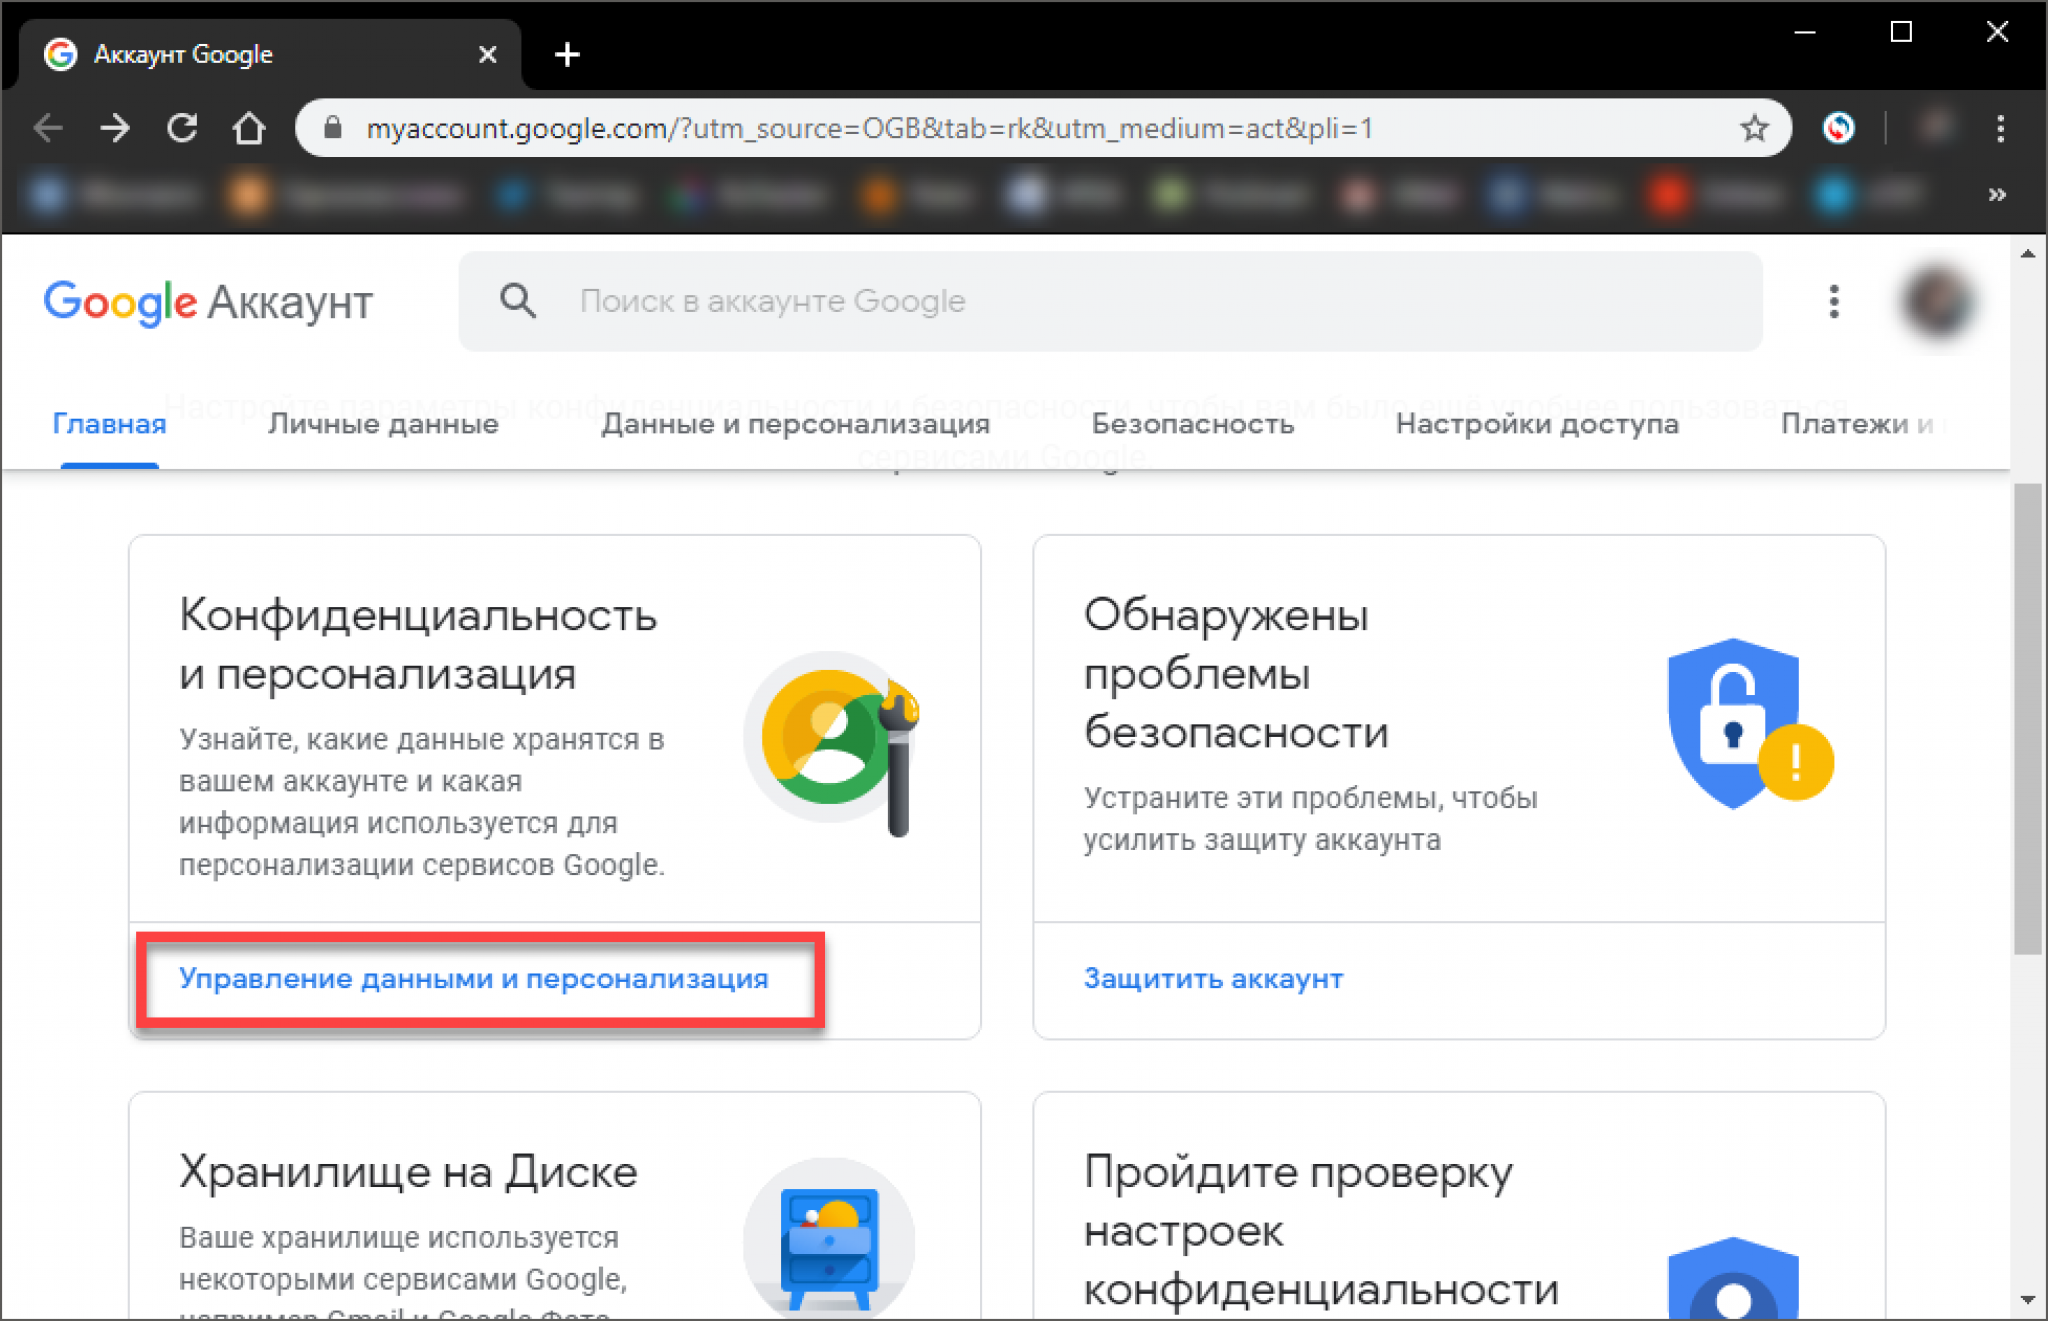Select the Аккаунт Google browser tab

click(270, 54)
